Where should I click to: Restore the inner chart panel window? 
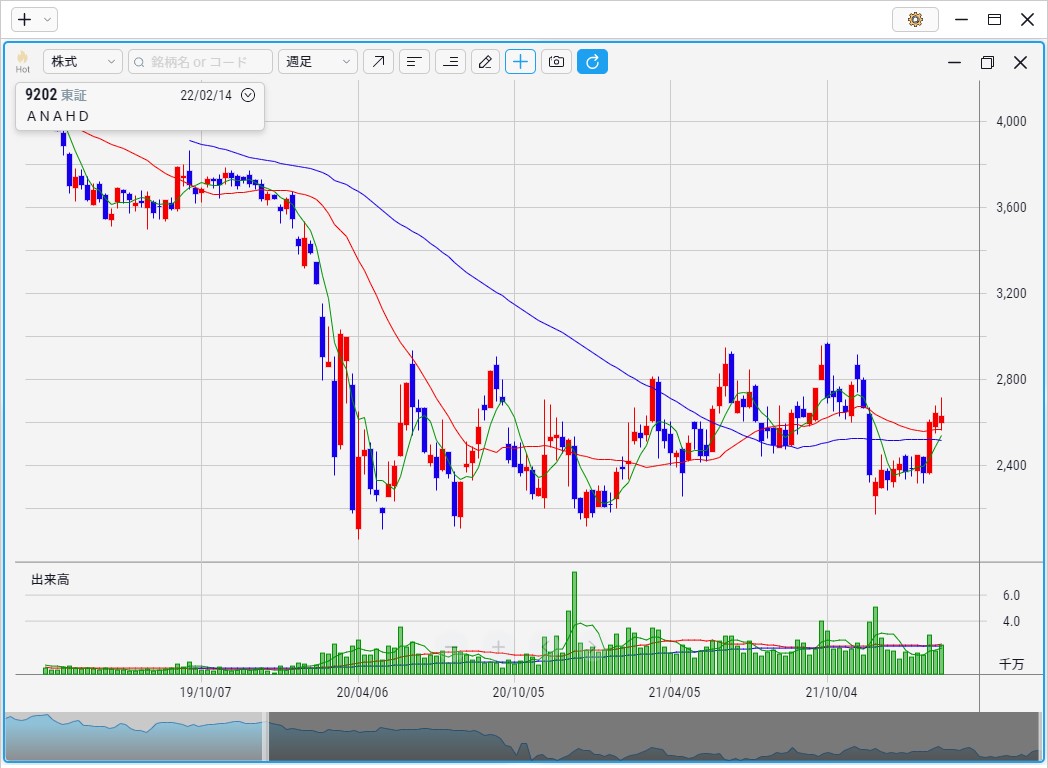pos(987,62)
